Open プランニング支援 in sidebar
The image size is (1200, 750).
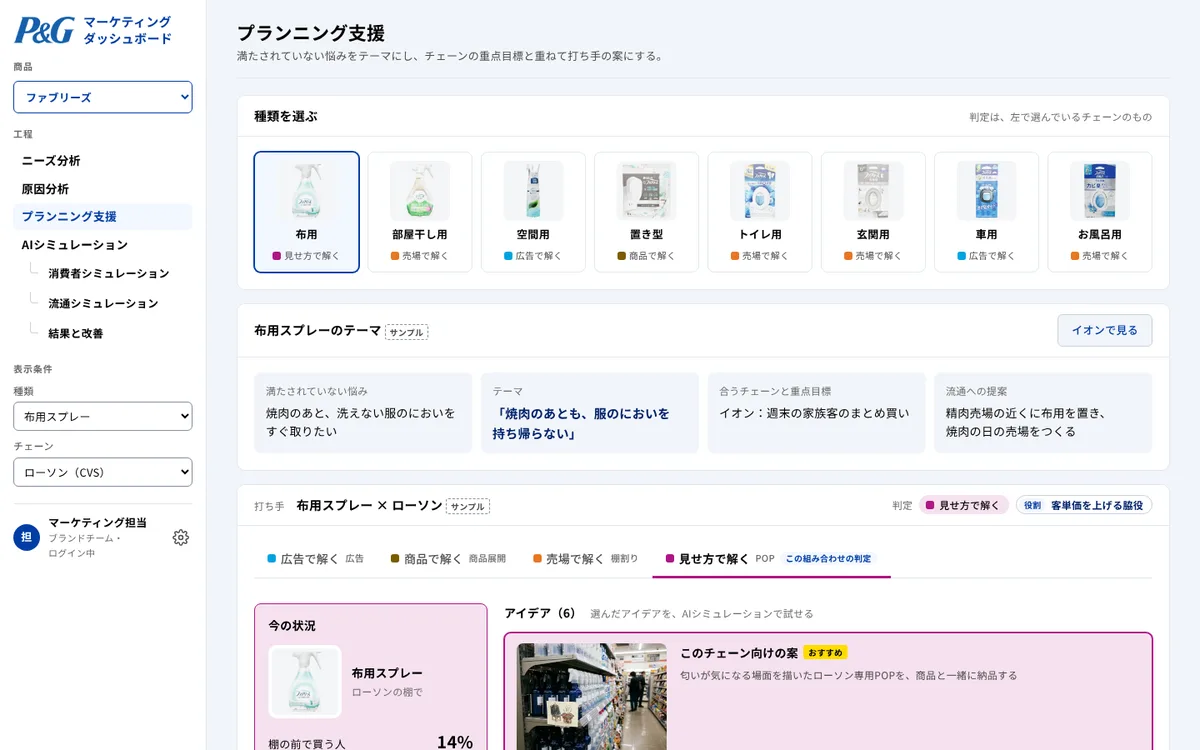(103, 217)
